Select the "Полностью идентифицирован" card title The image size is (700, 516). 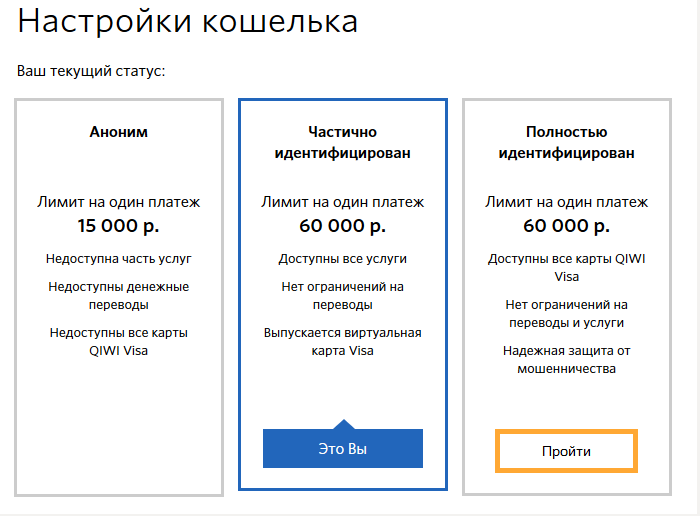[566, 142]
